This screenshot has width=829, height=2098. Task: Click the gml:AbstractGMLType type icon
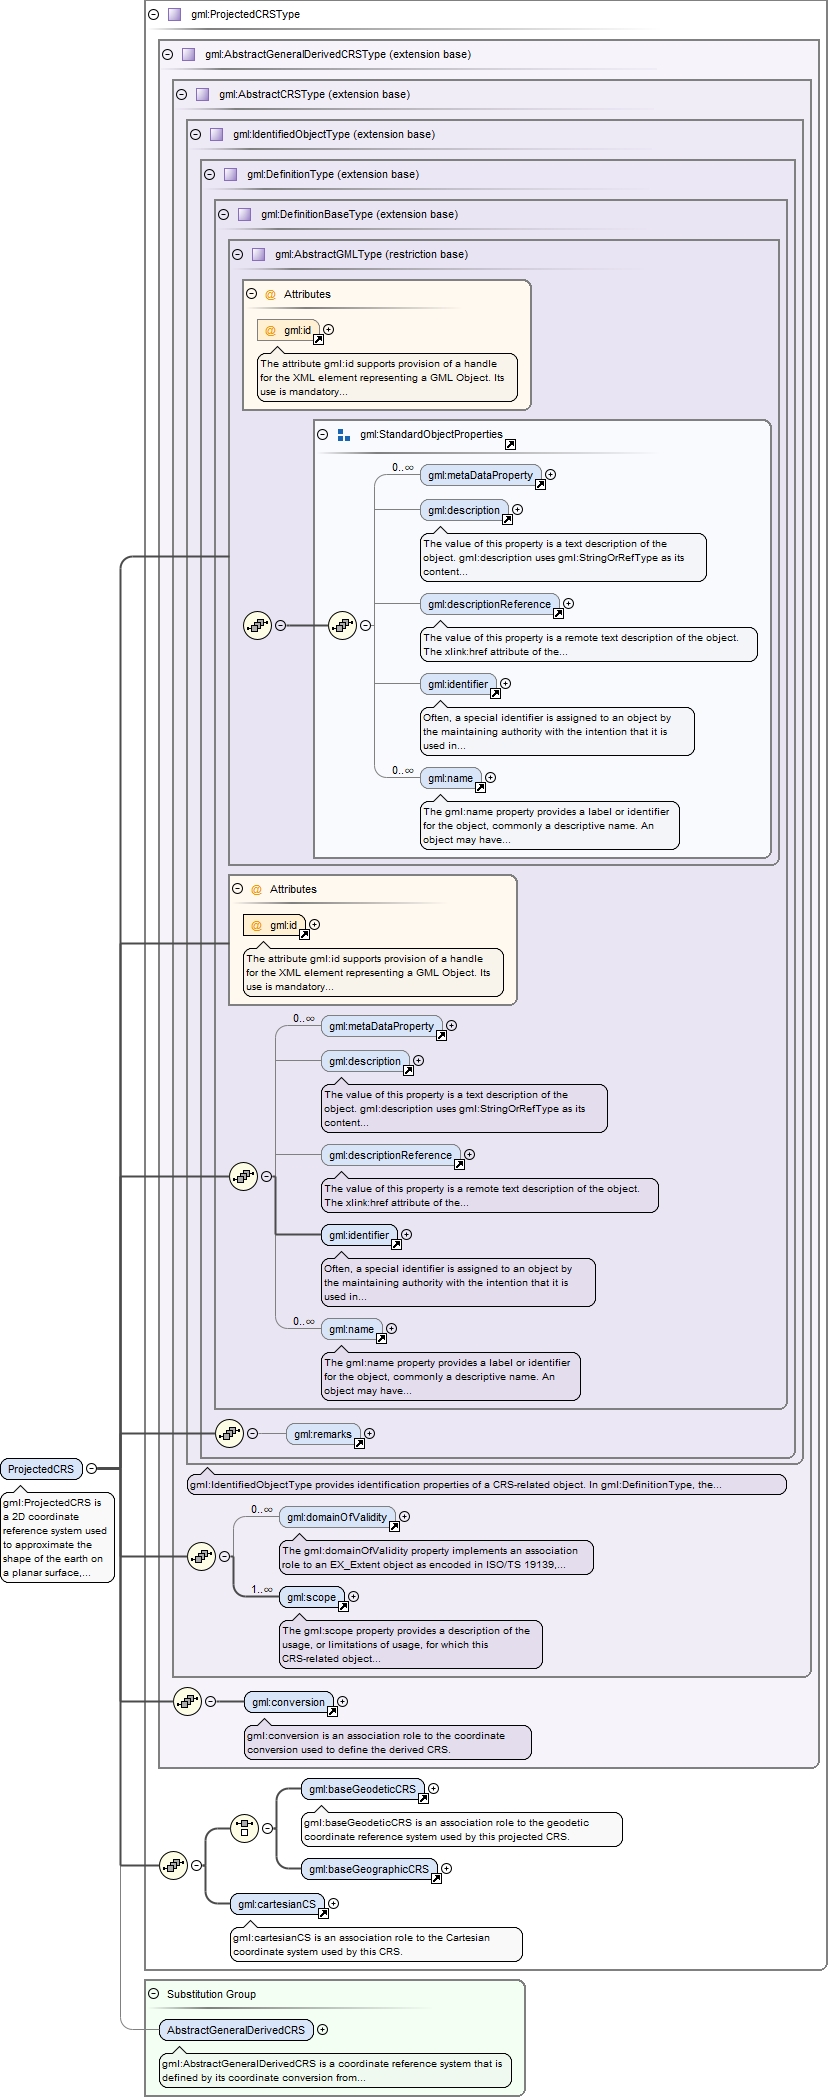pos(258,255)
